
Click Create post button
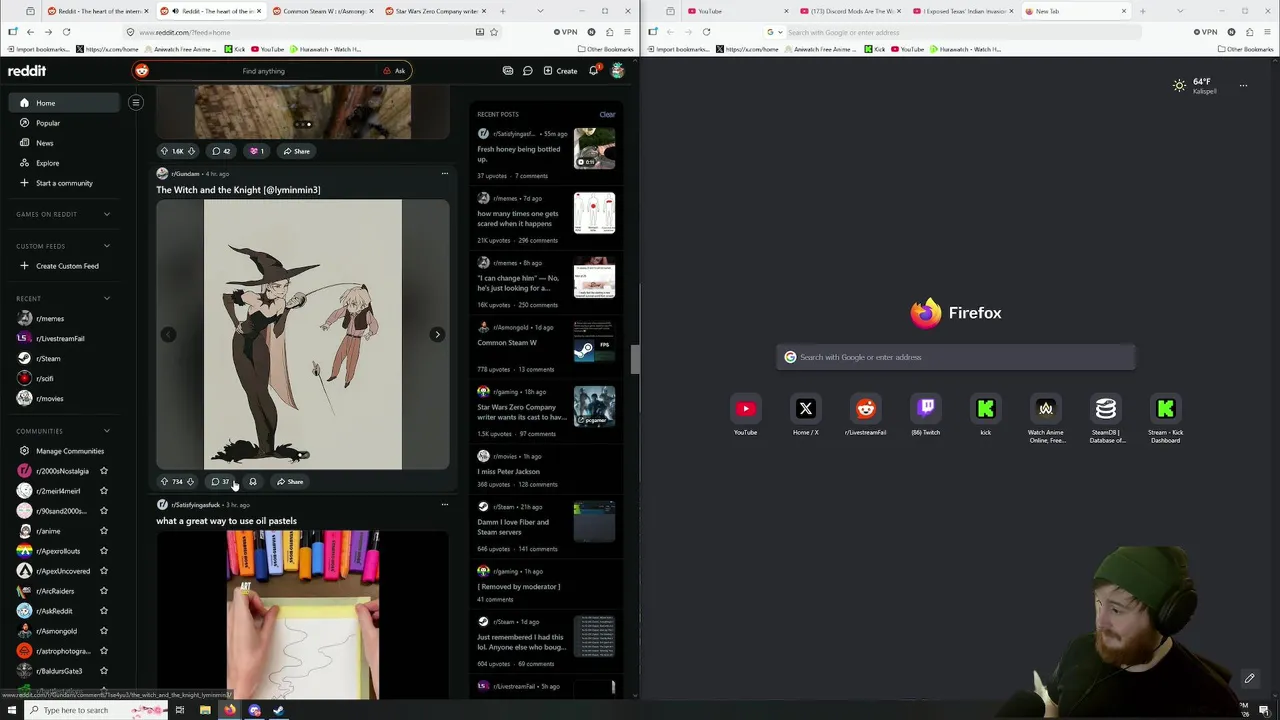coord(560,71)
